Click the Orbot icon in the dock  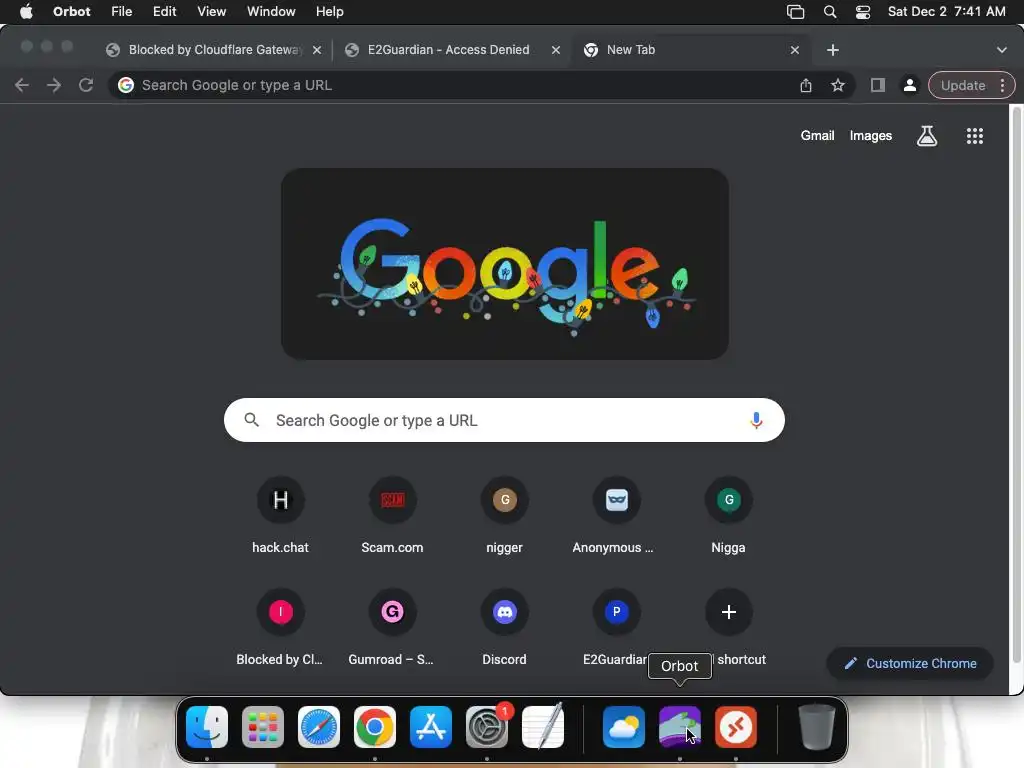point(679,727)
